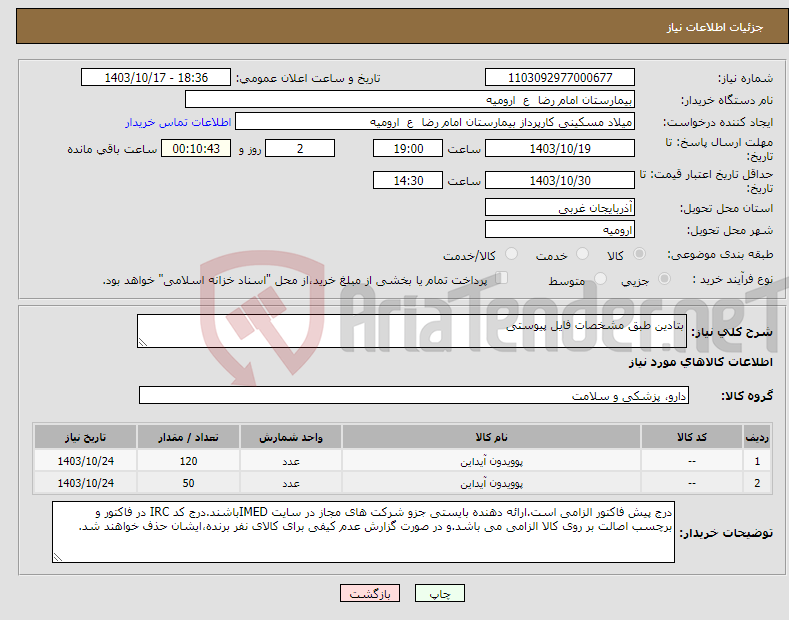Click the need number field 1103092977000677
This screenshot has width=789, height=620.
(x=560, y=78)
